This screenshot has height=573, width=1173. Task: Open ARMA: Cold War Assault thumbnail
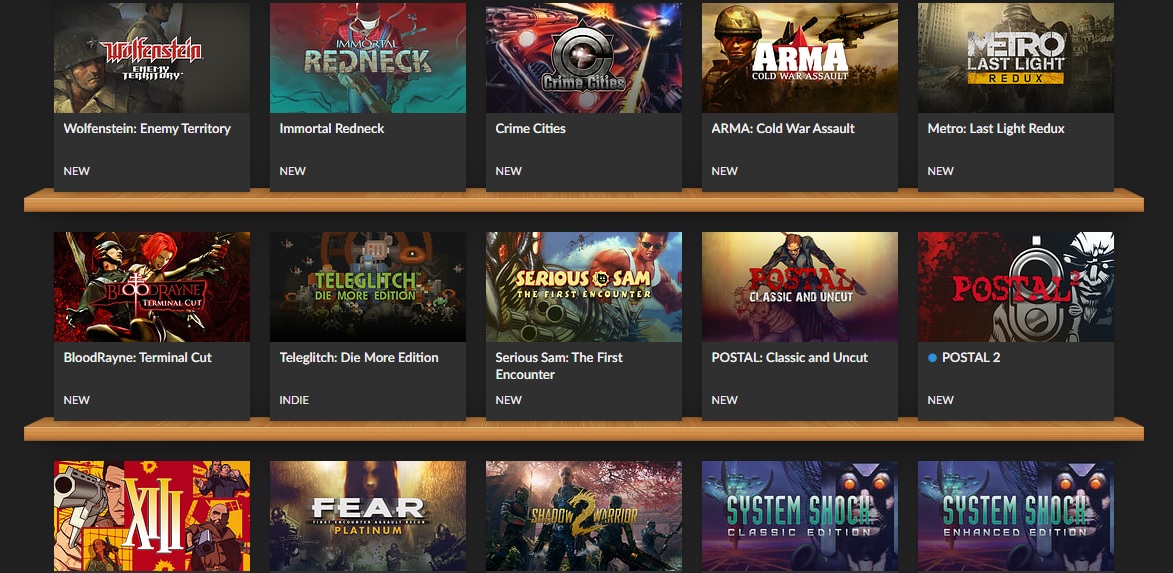(x=800, y=58)
